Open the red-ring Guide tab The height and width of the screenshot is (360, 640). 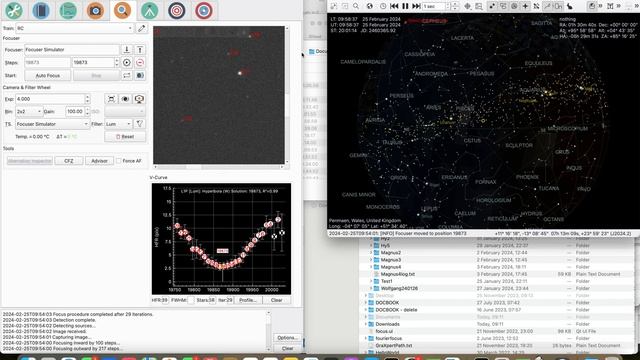point(204,10)
